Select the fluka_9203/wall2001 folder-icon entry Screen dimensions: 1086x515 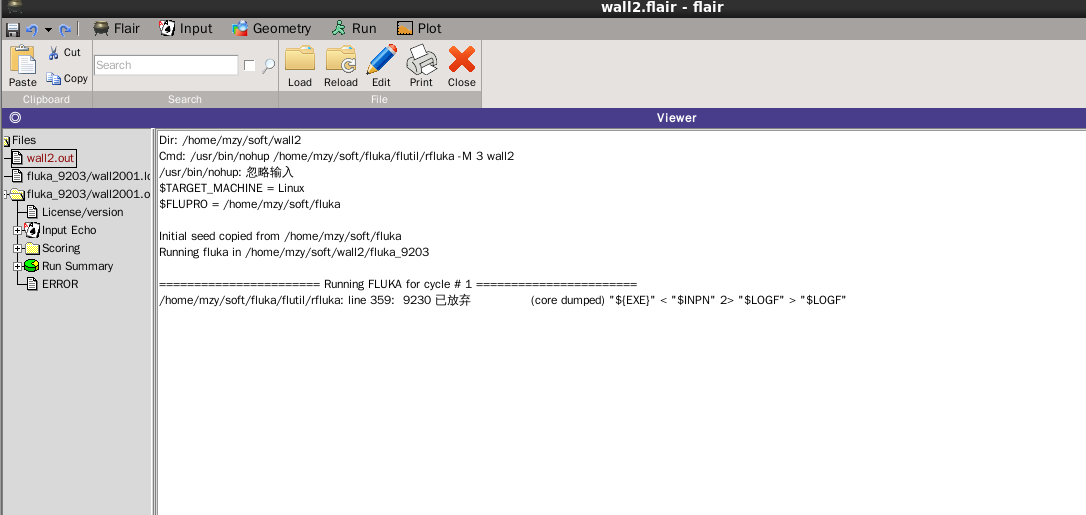pos(88,194)
